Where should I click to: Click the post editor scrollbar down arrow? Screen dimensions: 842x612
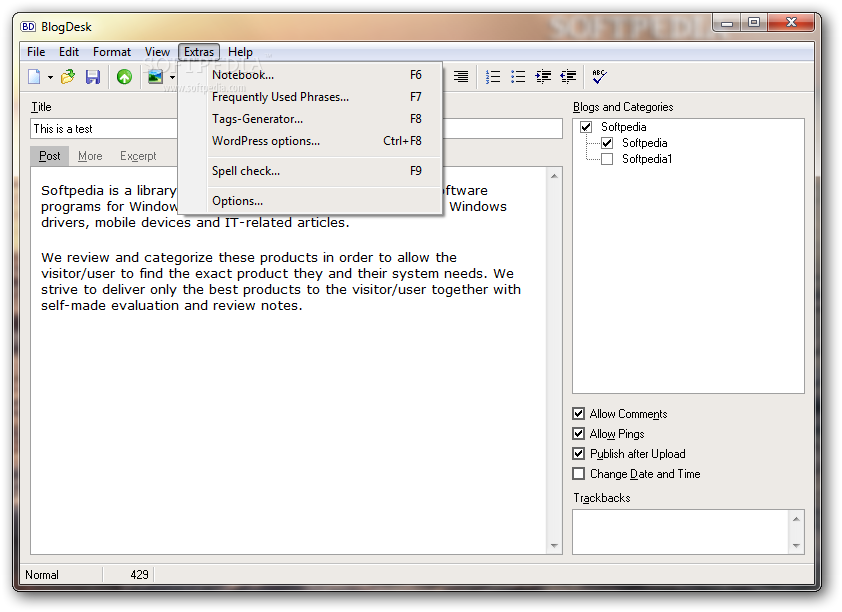pos(554,546)
